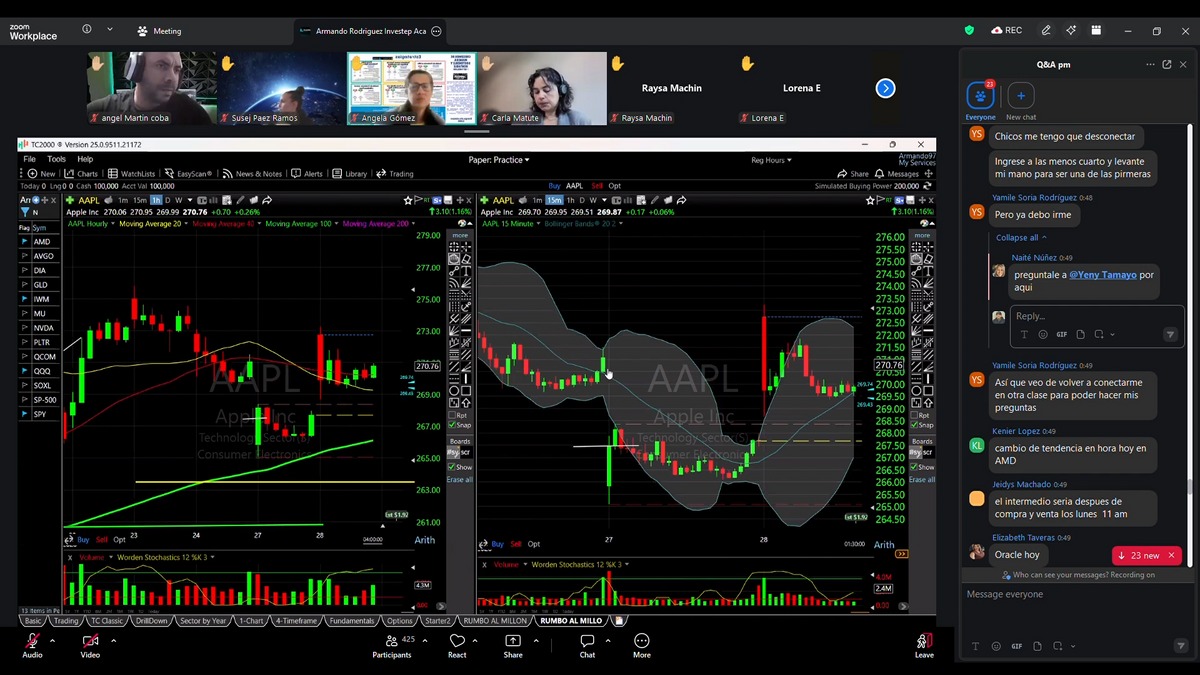This screenshot has height=675, width=1200.
Task: Click Erase all on the 15-minute chart
Action: (x=920, y=480)
